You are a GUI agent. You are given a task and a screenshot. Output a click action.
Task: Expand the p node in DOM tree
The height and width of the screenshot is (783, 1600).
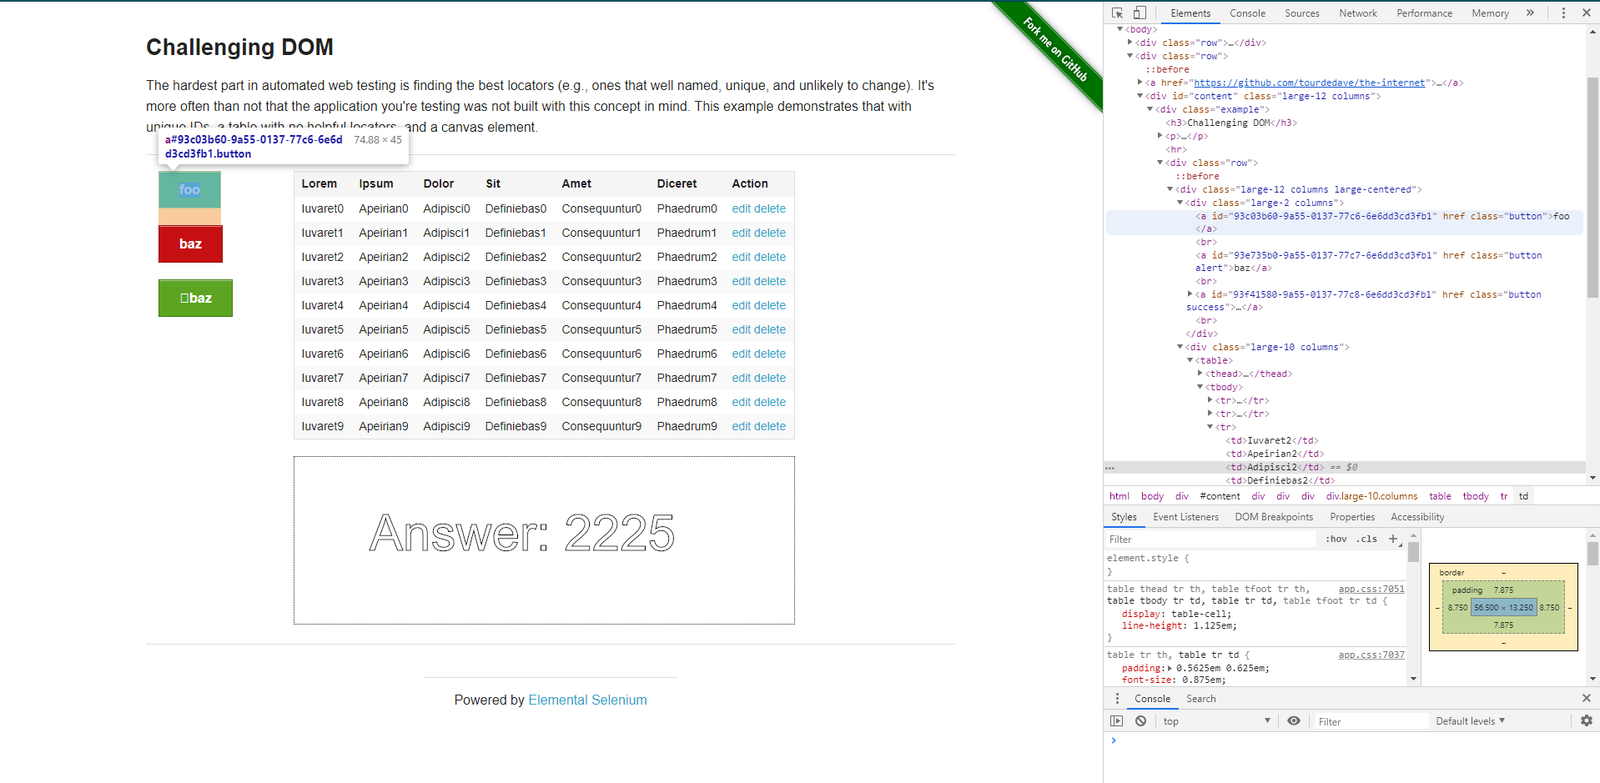pyautogui.click(x=1160, y=136)
